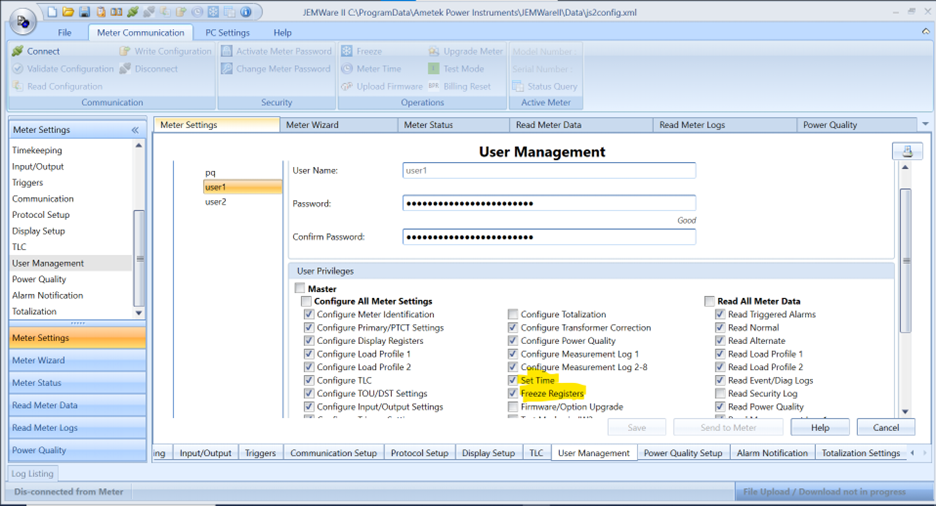The width and height of the screenshot is (936, 506).
Task: Open tab overflow dropdown beside Power Quality tab
Action: pos(925,124)
